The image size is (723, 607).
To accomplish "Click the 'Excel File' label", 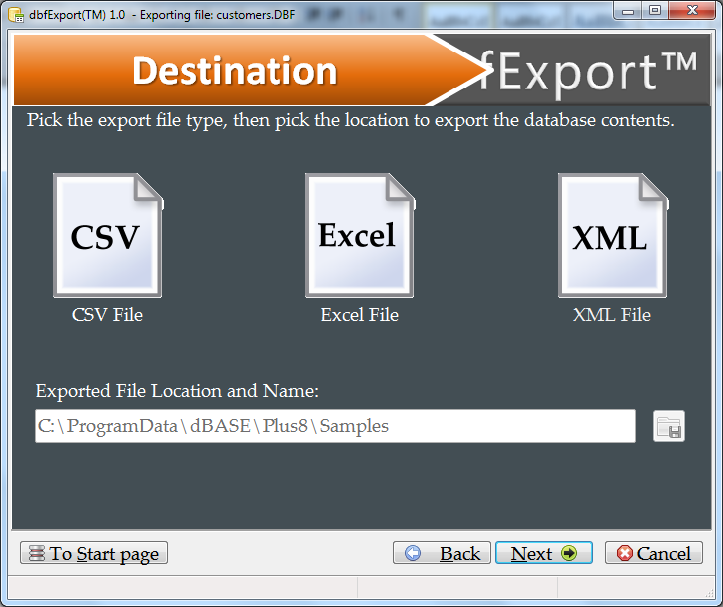I will [360, 315].
